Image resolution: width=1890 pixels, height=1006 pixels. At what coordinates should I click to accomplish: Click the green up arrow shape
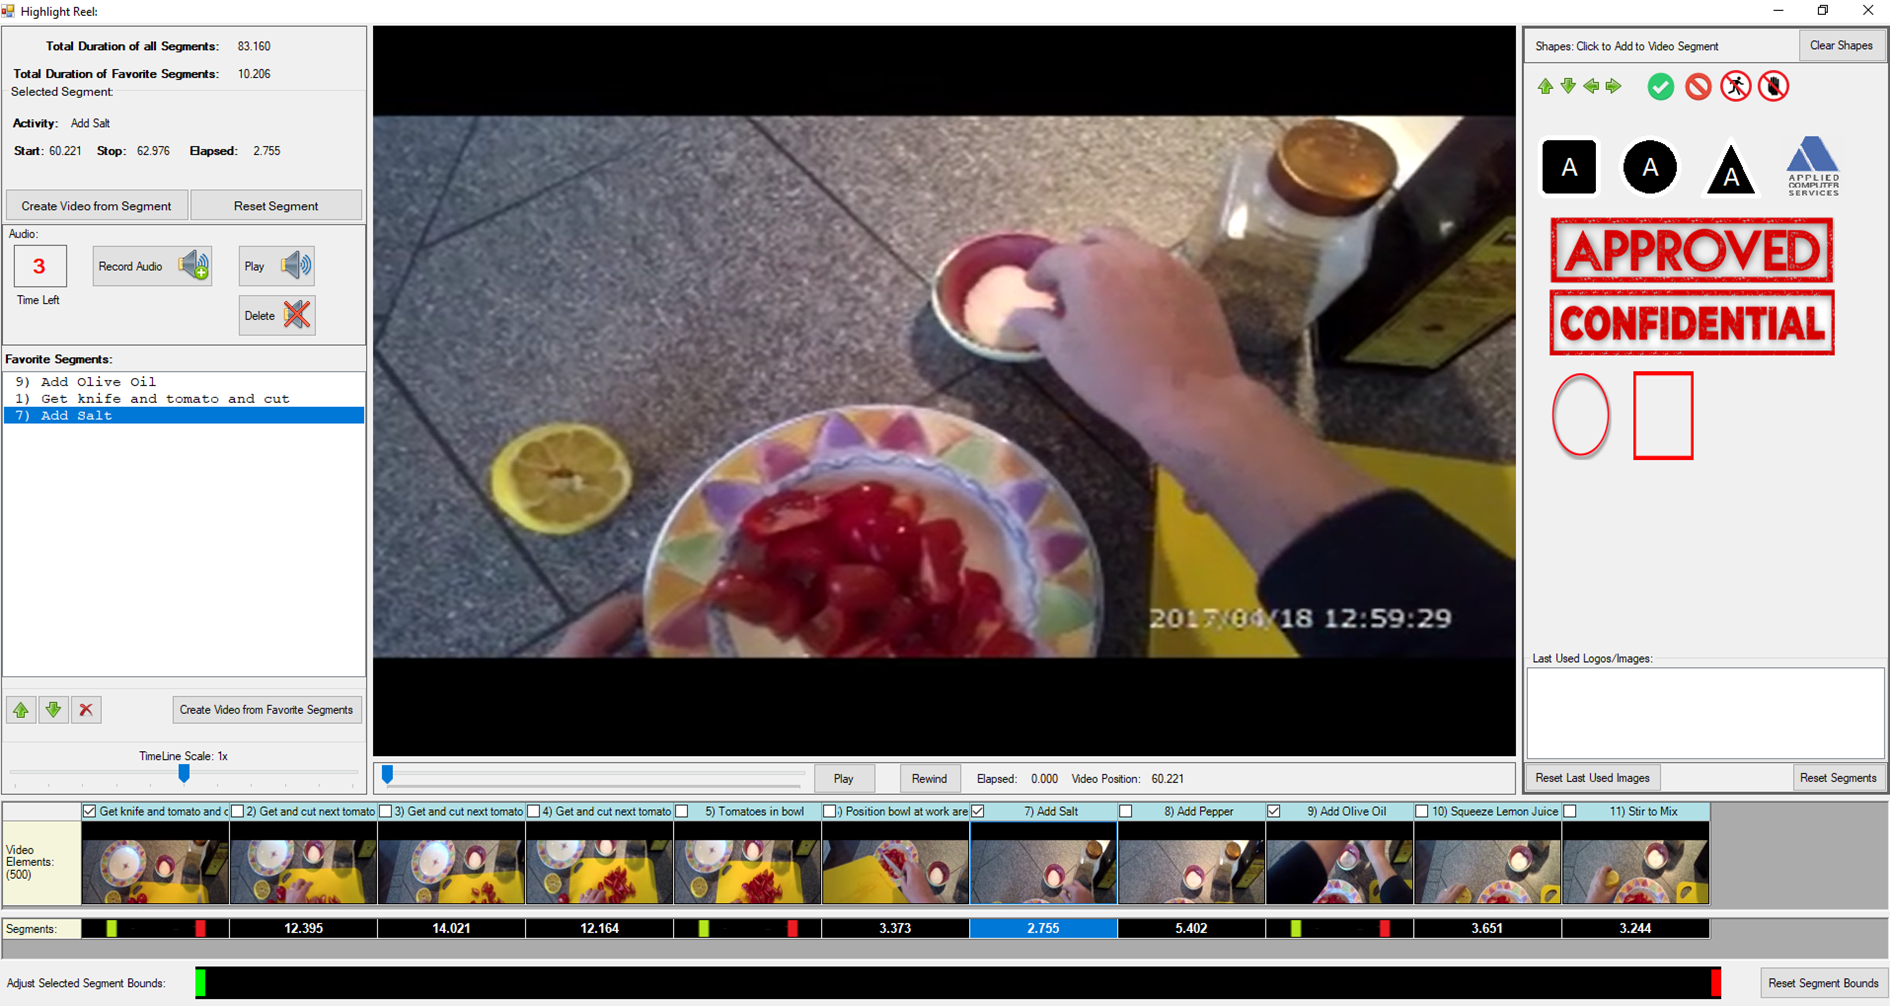coord(1545,87)
